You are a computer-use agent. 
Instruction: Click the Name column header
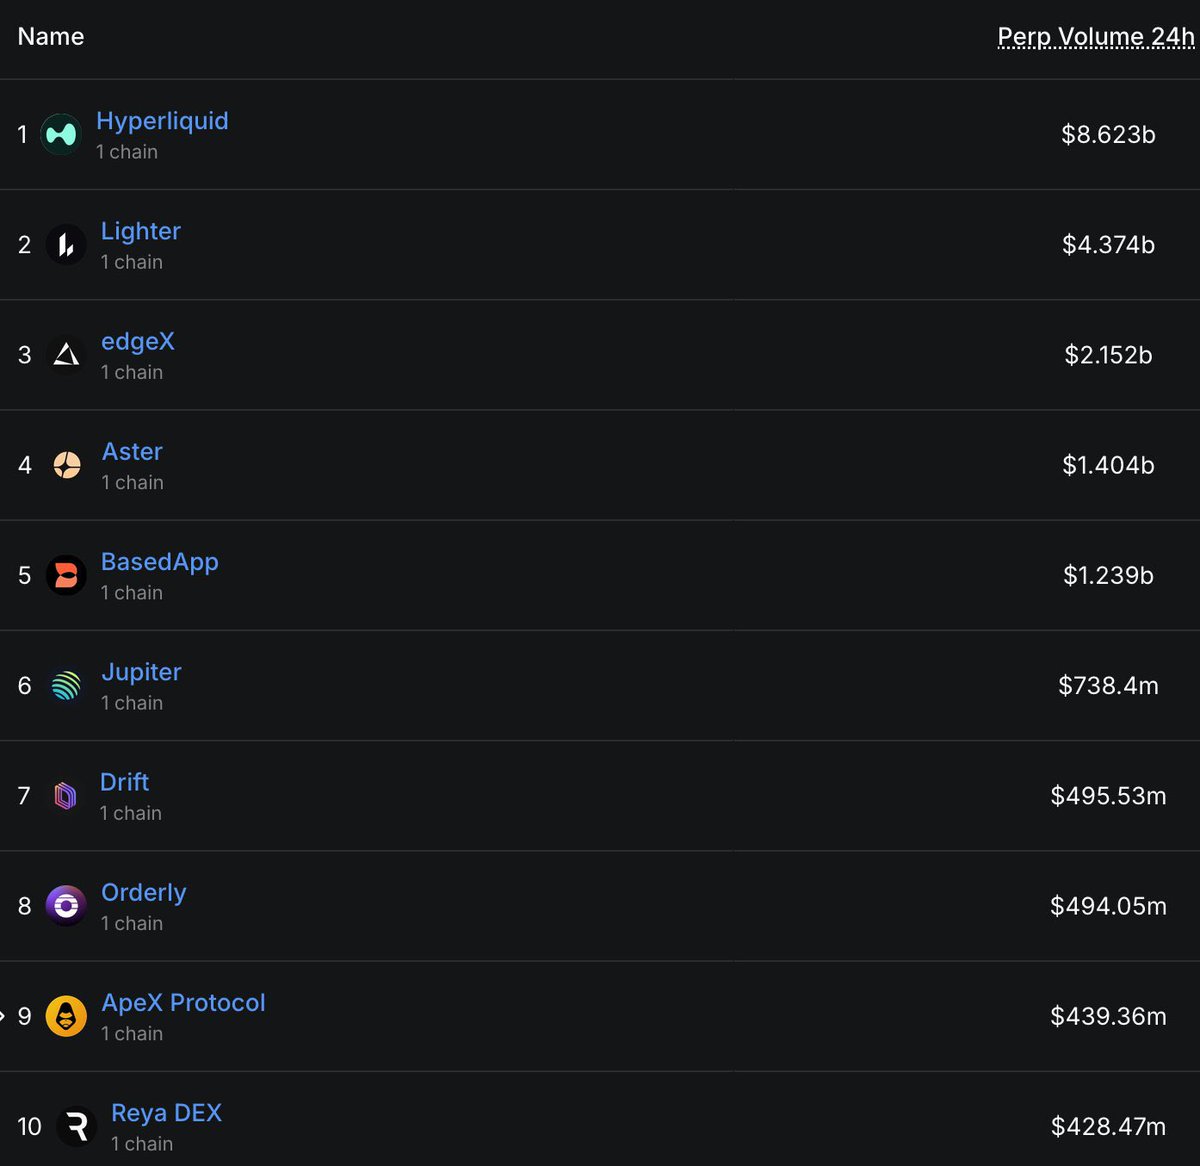51,37
